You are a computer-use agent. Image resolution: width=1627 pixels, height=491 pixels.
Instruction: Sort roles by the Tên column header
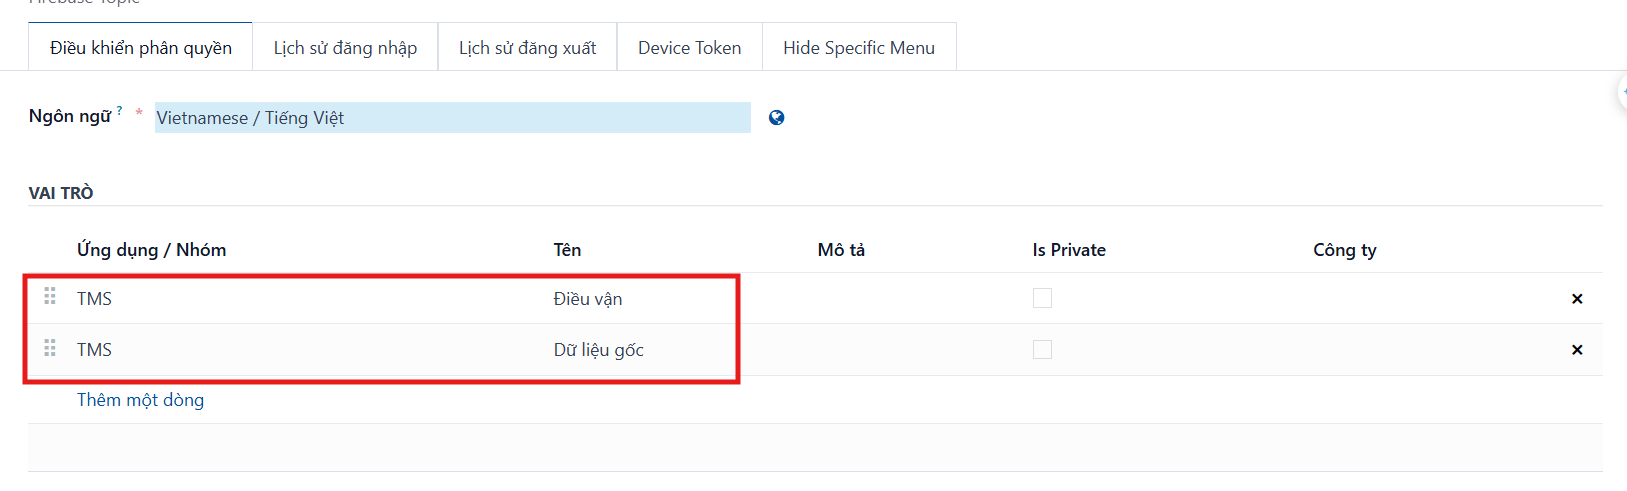click(x=567, y=250)
